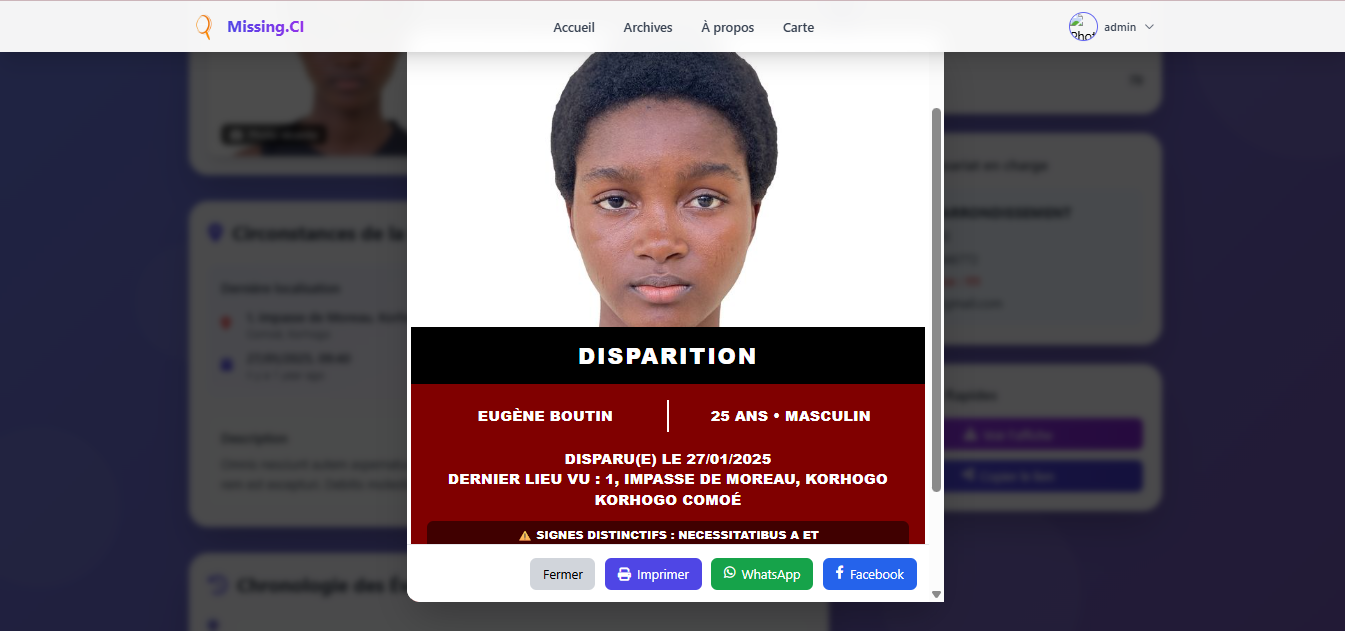Open the admin user dropdown label
Screen dimensions: 1345x631
click(x=1120, y=27)
